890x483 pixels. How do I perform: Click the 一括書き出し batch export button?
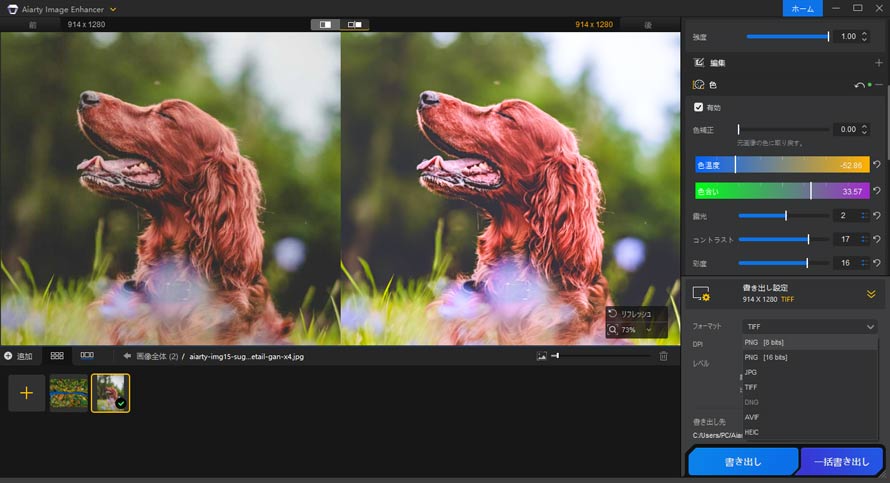coord(841,461)
